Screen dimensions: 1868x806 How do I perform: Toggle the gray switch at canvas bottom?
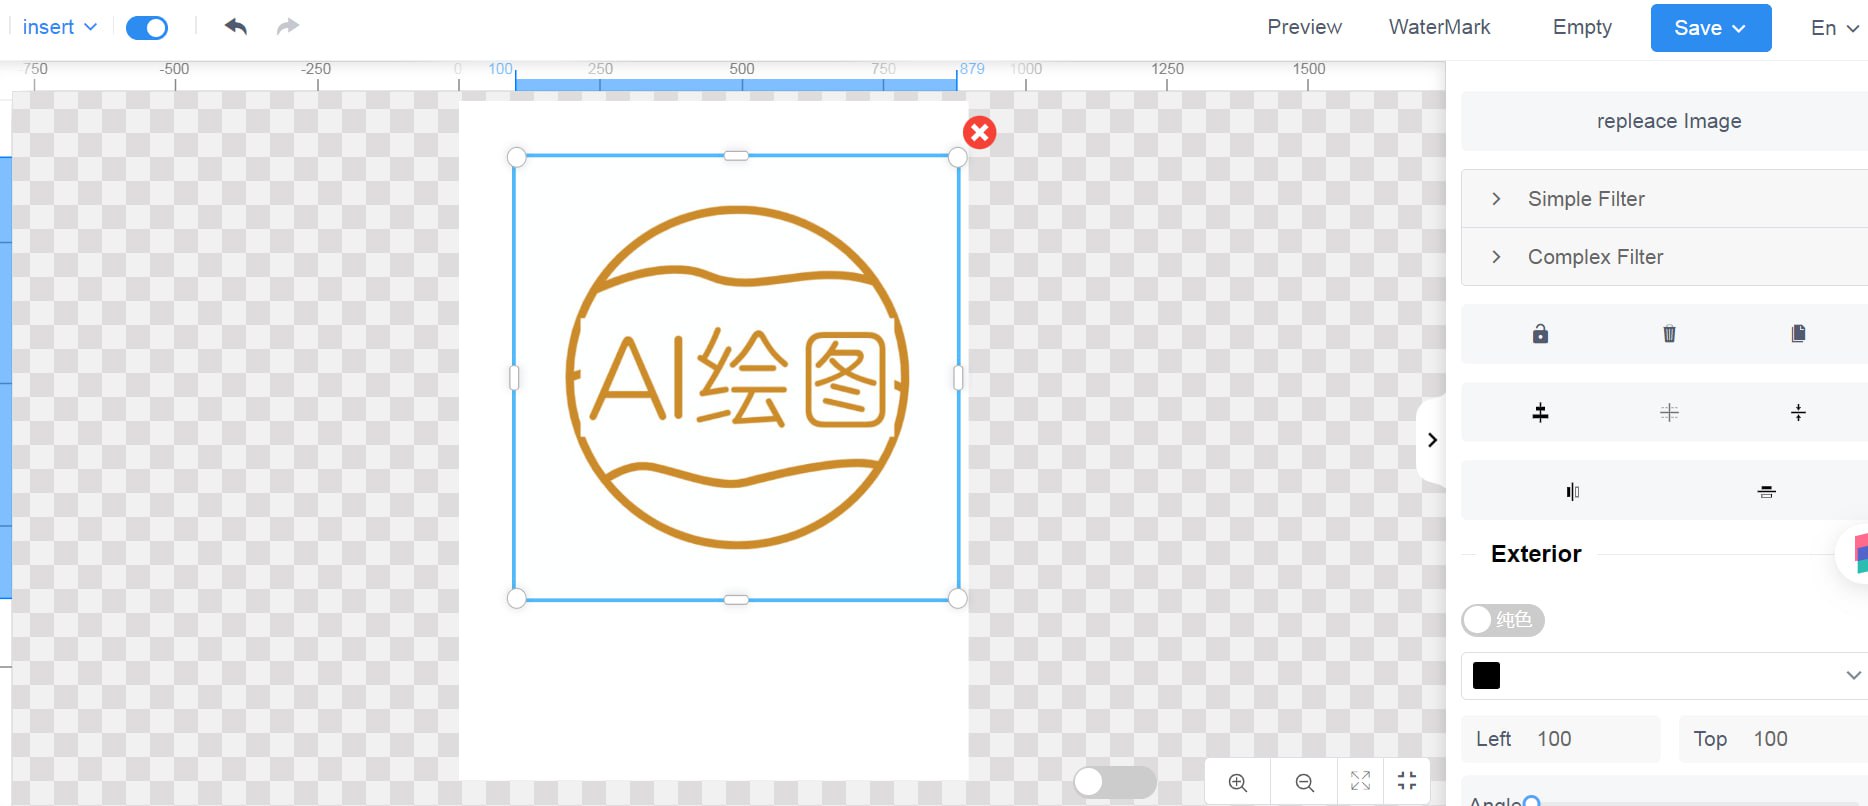[1114, 781]
